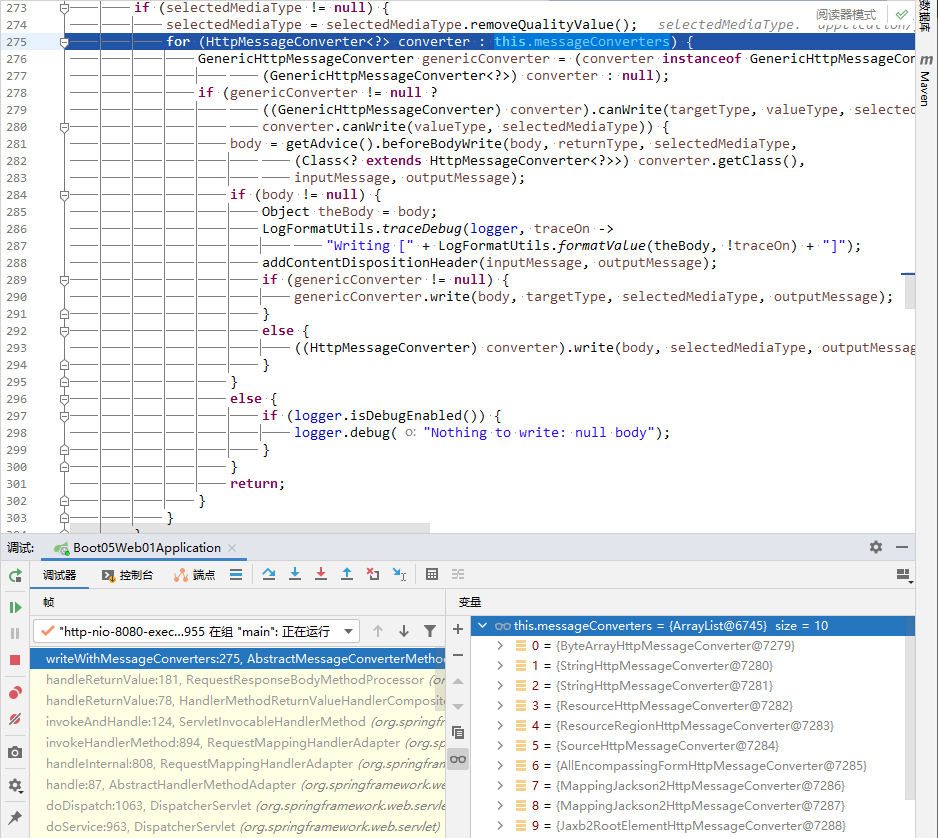Open debug tool window options gear

point(876,547)
